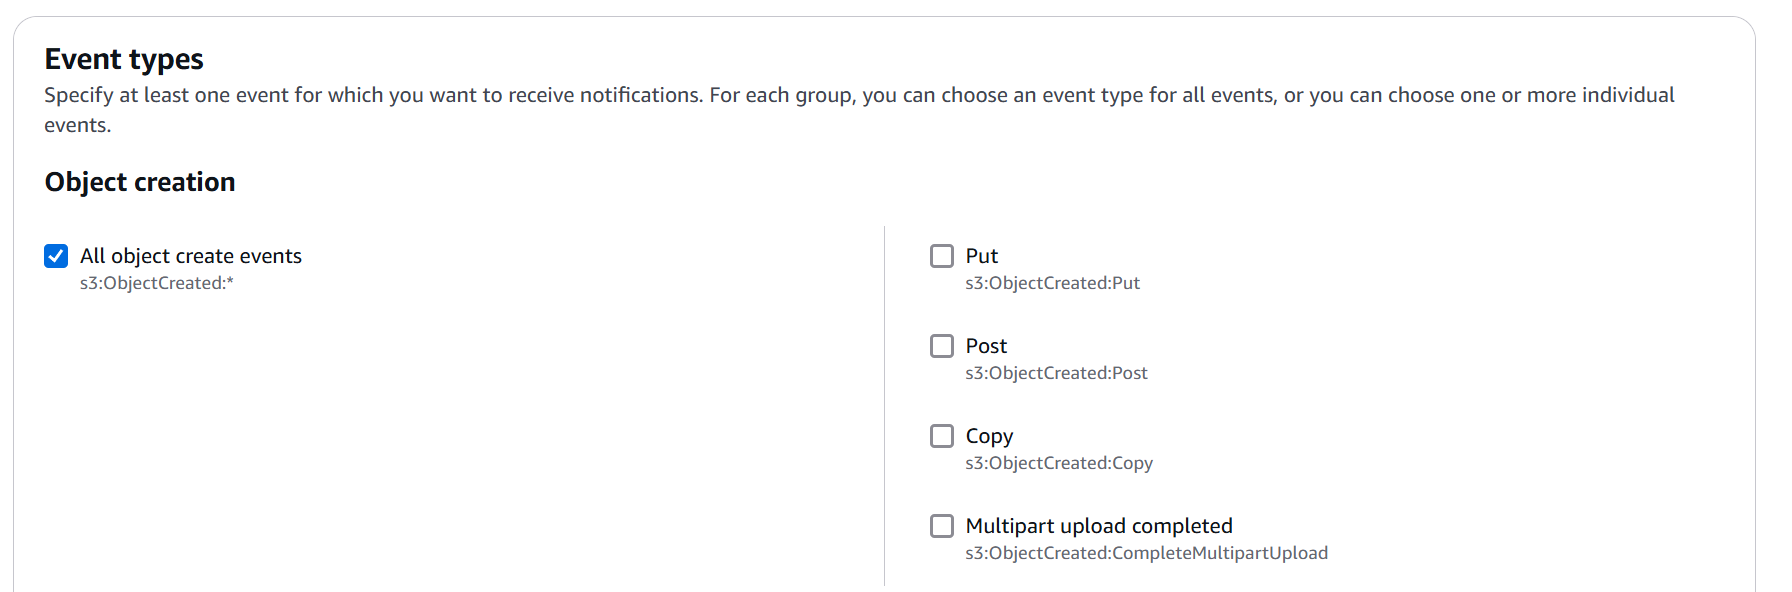Click the 'Specify at least one event' description
The width and height of the screenshot is (1792, 592).
click(x=859, y=110)
